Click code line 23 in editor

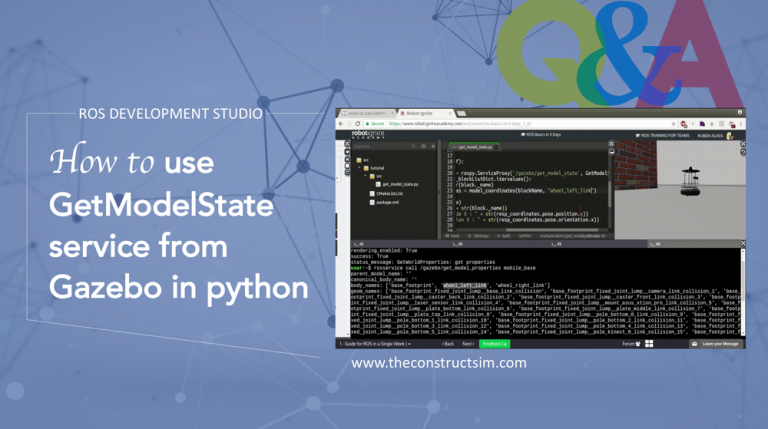point(527,191)
